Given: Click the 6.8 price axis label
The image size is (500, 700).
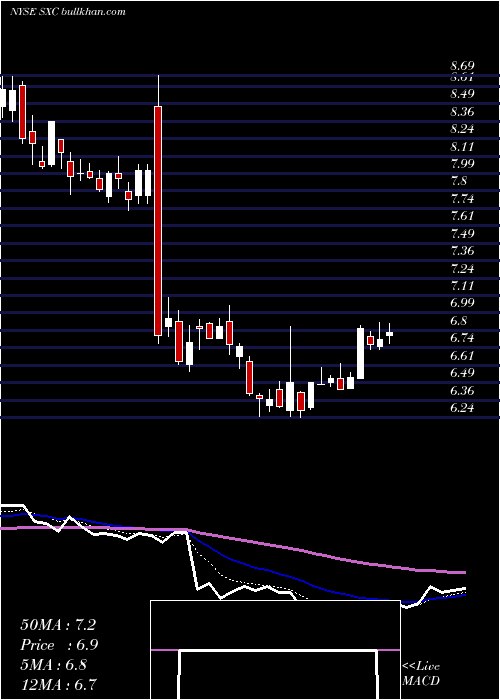Looking at the screenshot, I should pos(459,321).
